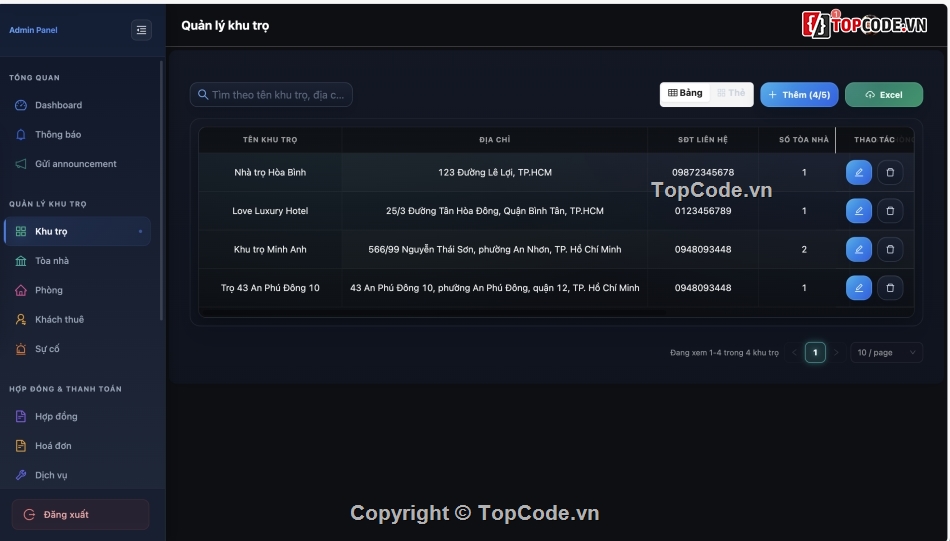Go to next page arrow in pagination
The image size is (950, 541).
click(x=837, y=353)
